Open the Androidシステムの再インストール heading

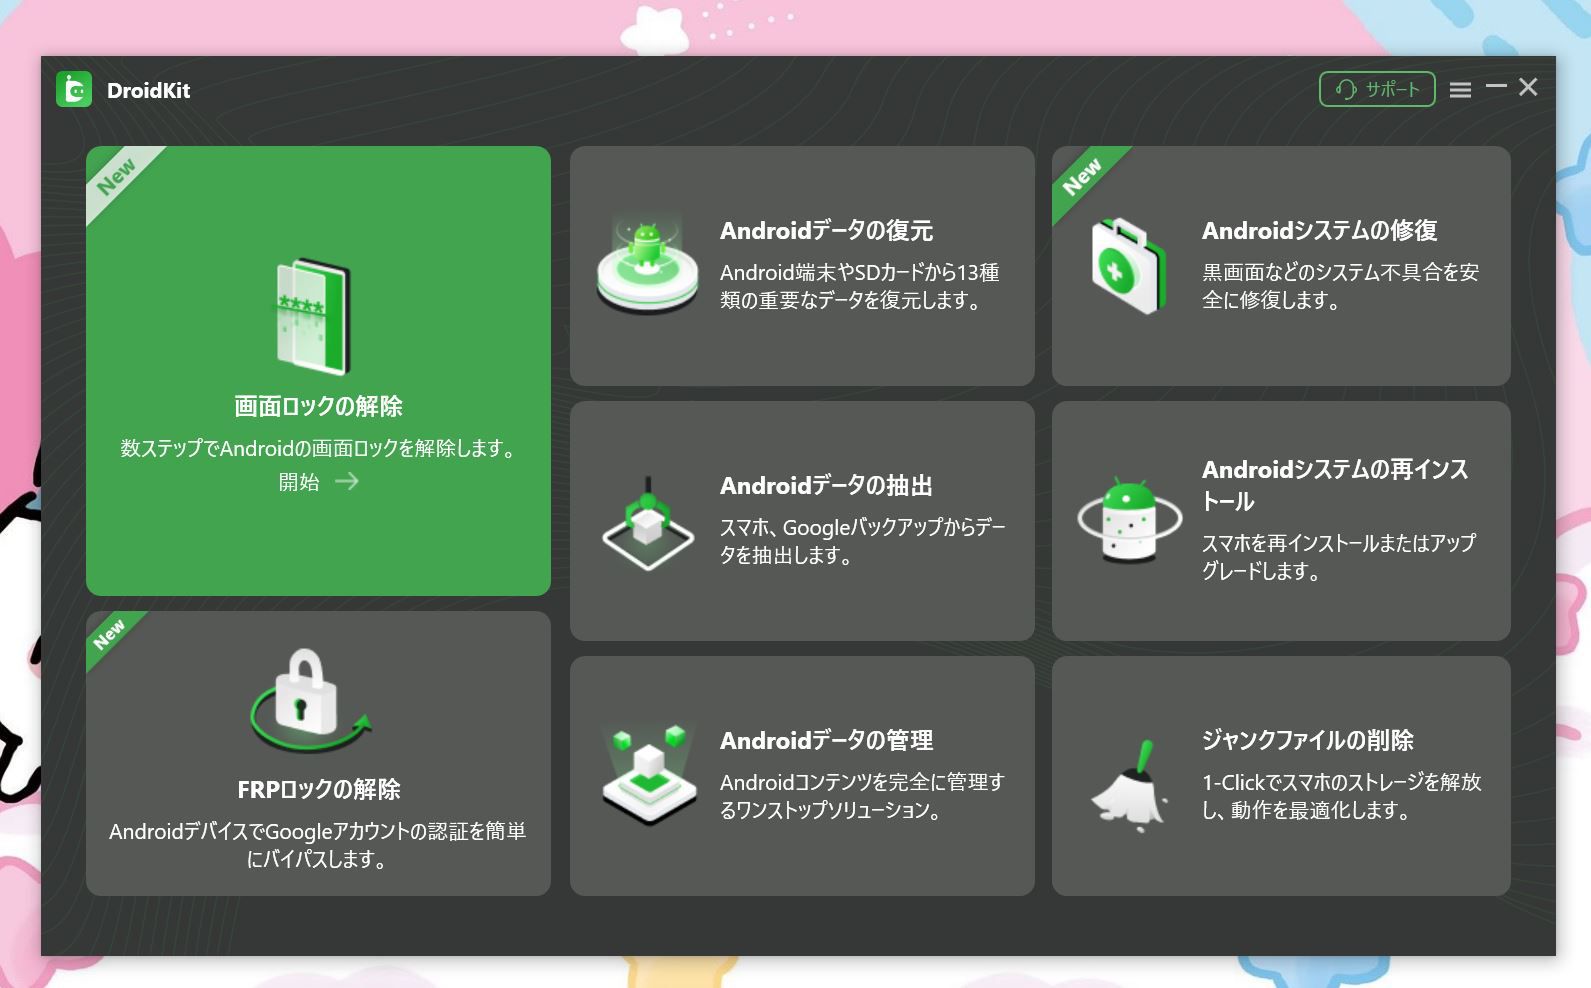point(1335,485)
